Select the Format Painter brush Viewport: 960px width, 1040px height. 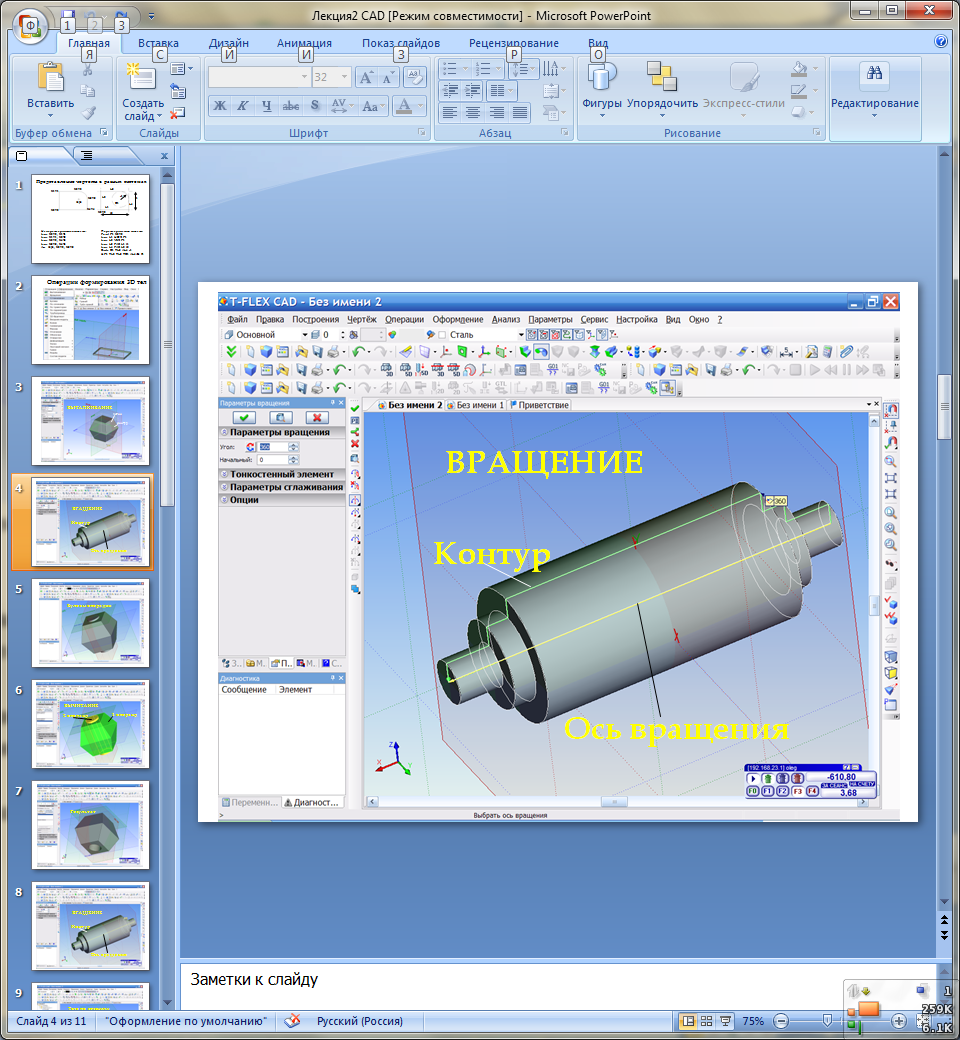click(x=88, y=113)
